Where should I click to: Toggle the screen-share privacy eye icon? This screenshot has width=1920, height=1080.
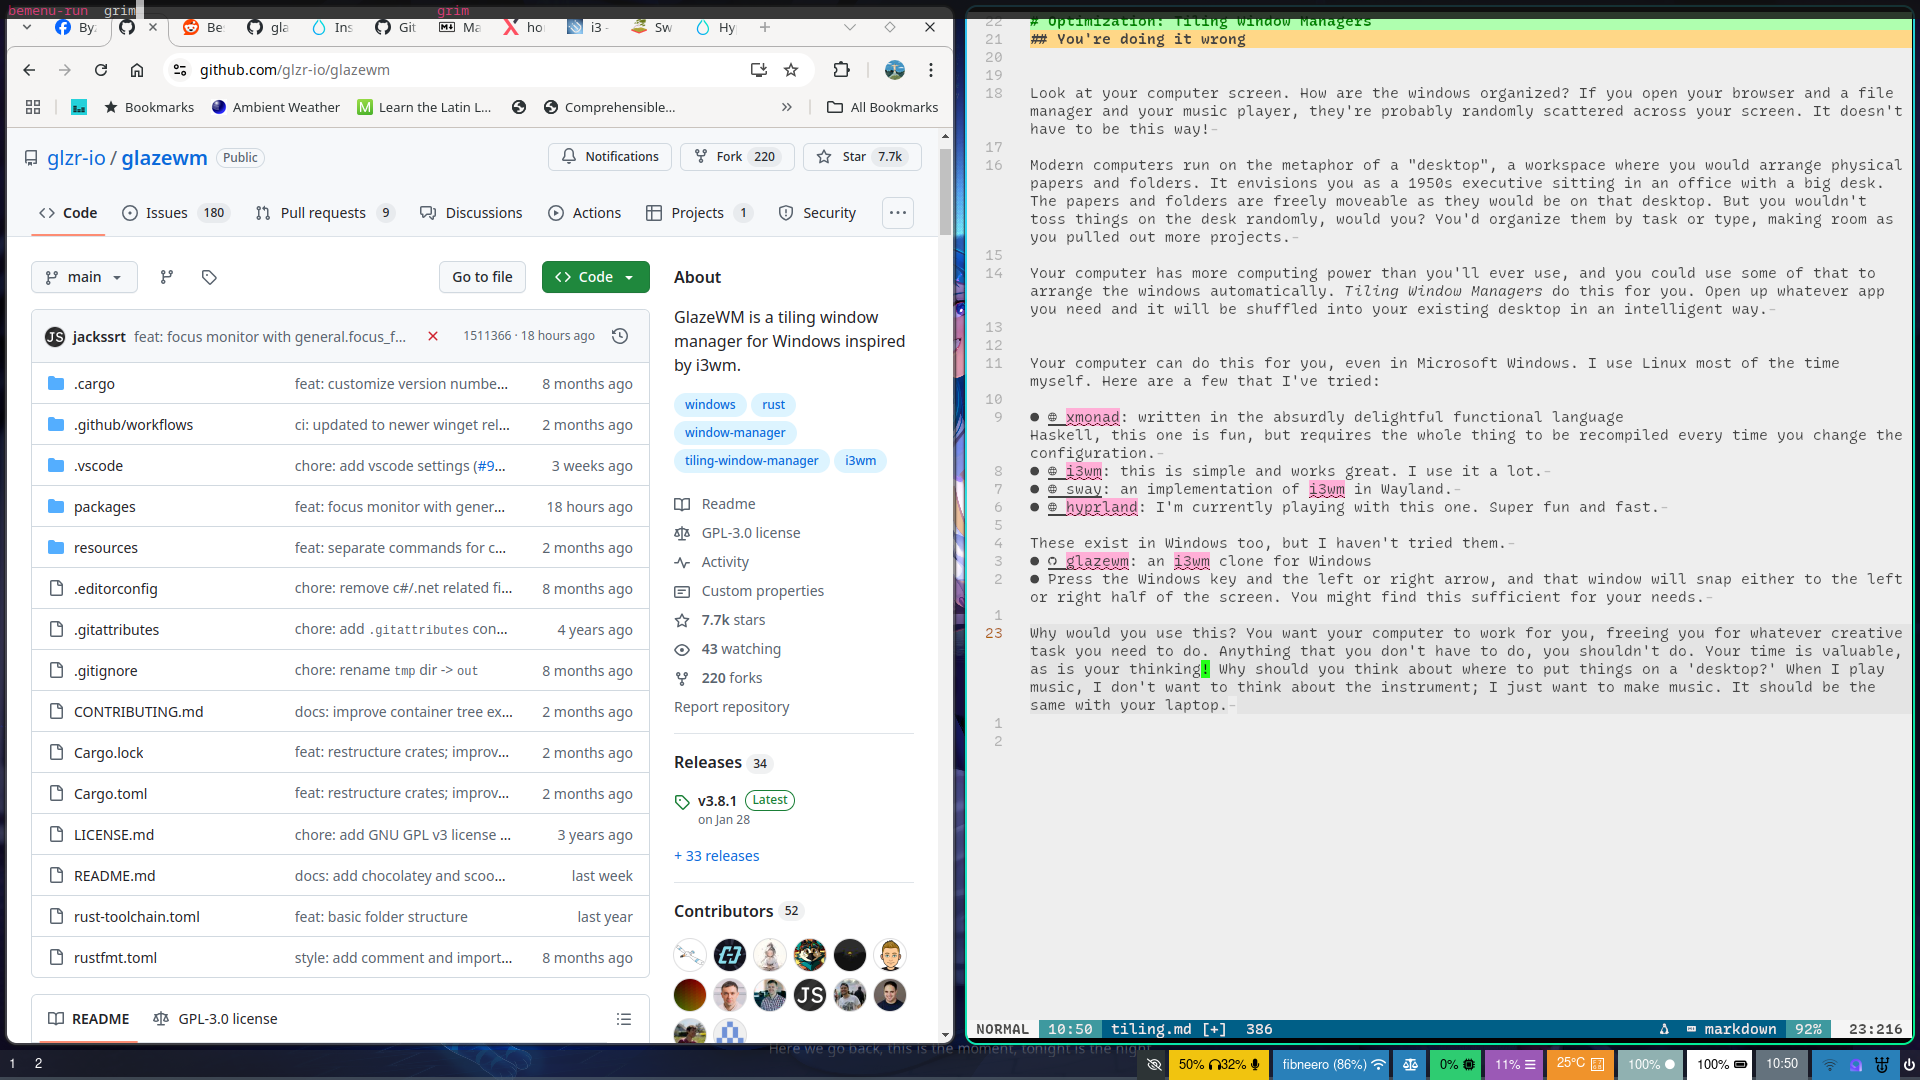1153,1065
